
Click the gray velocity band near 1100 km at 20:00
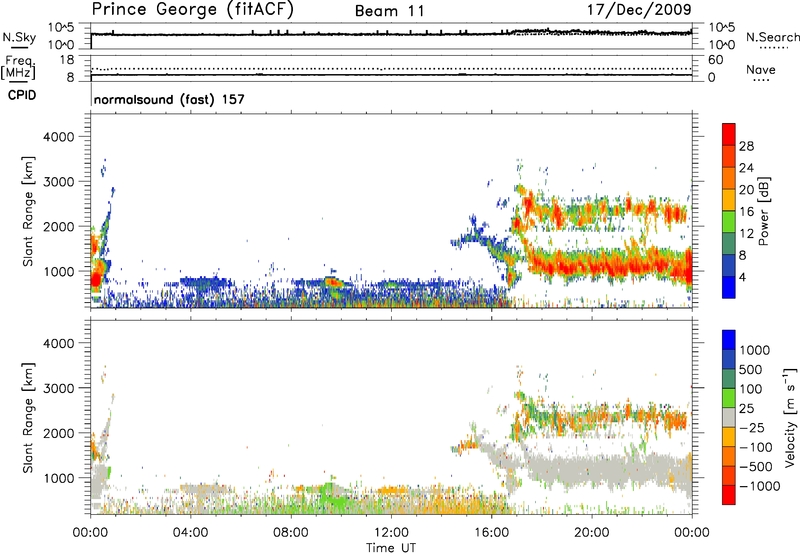tap(592, 467)
